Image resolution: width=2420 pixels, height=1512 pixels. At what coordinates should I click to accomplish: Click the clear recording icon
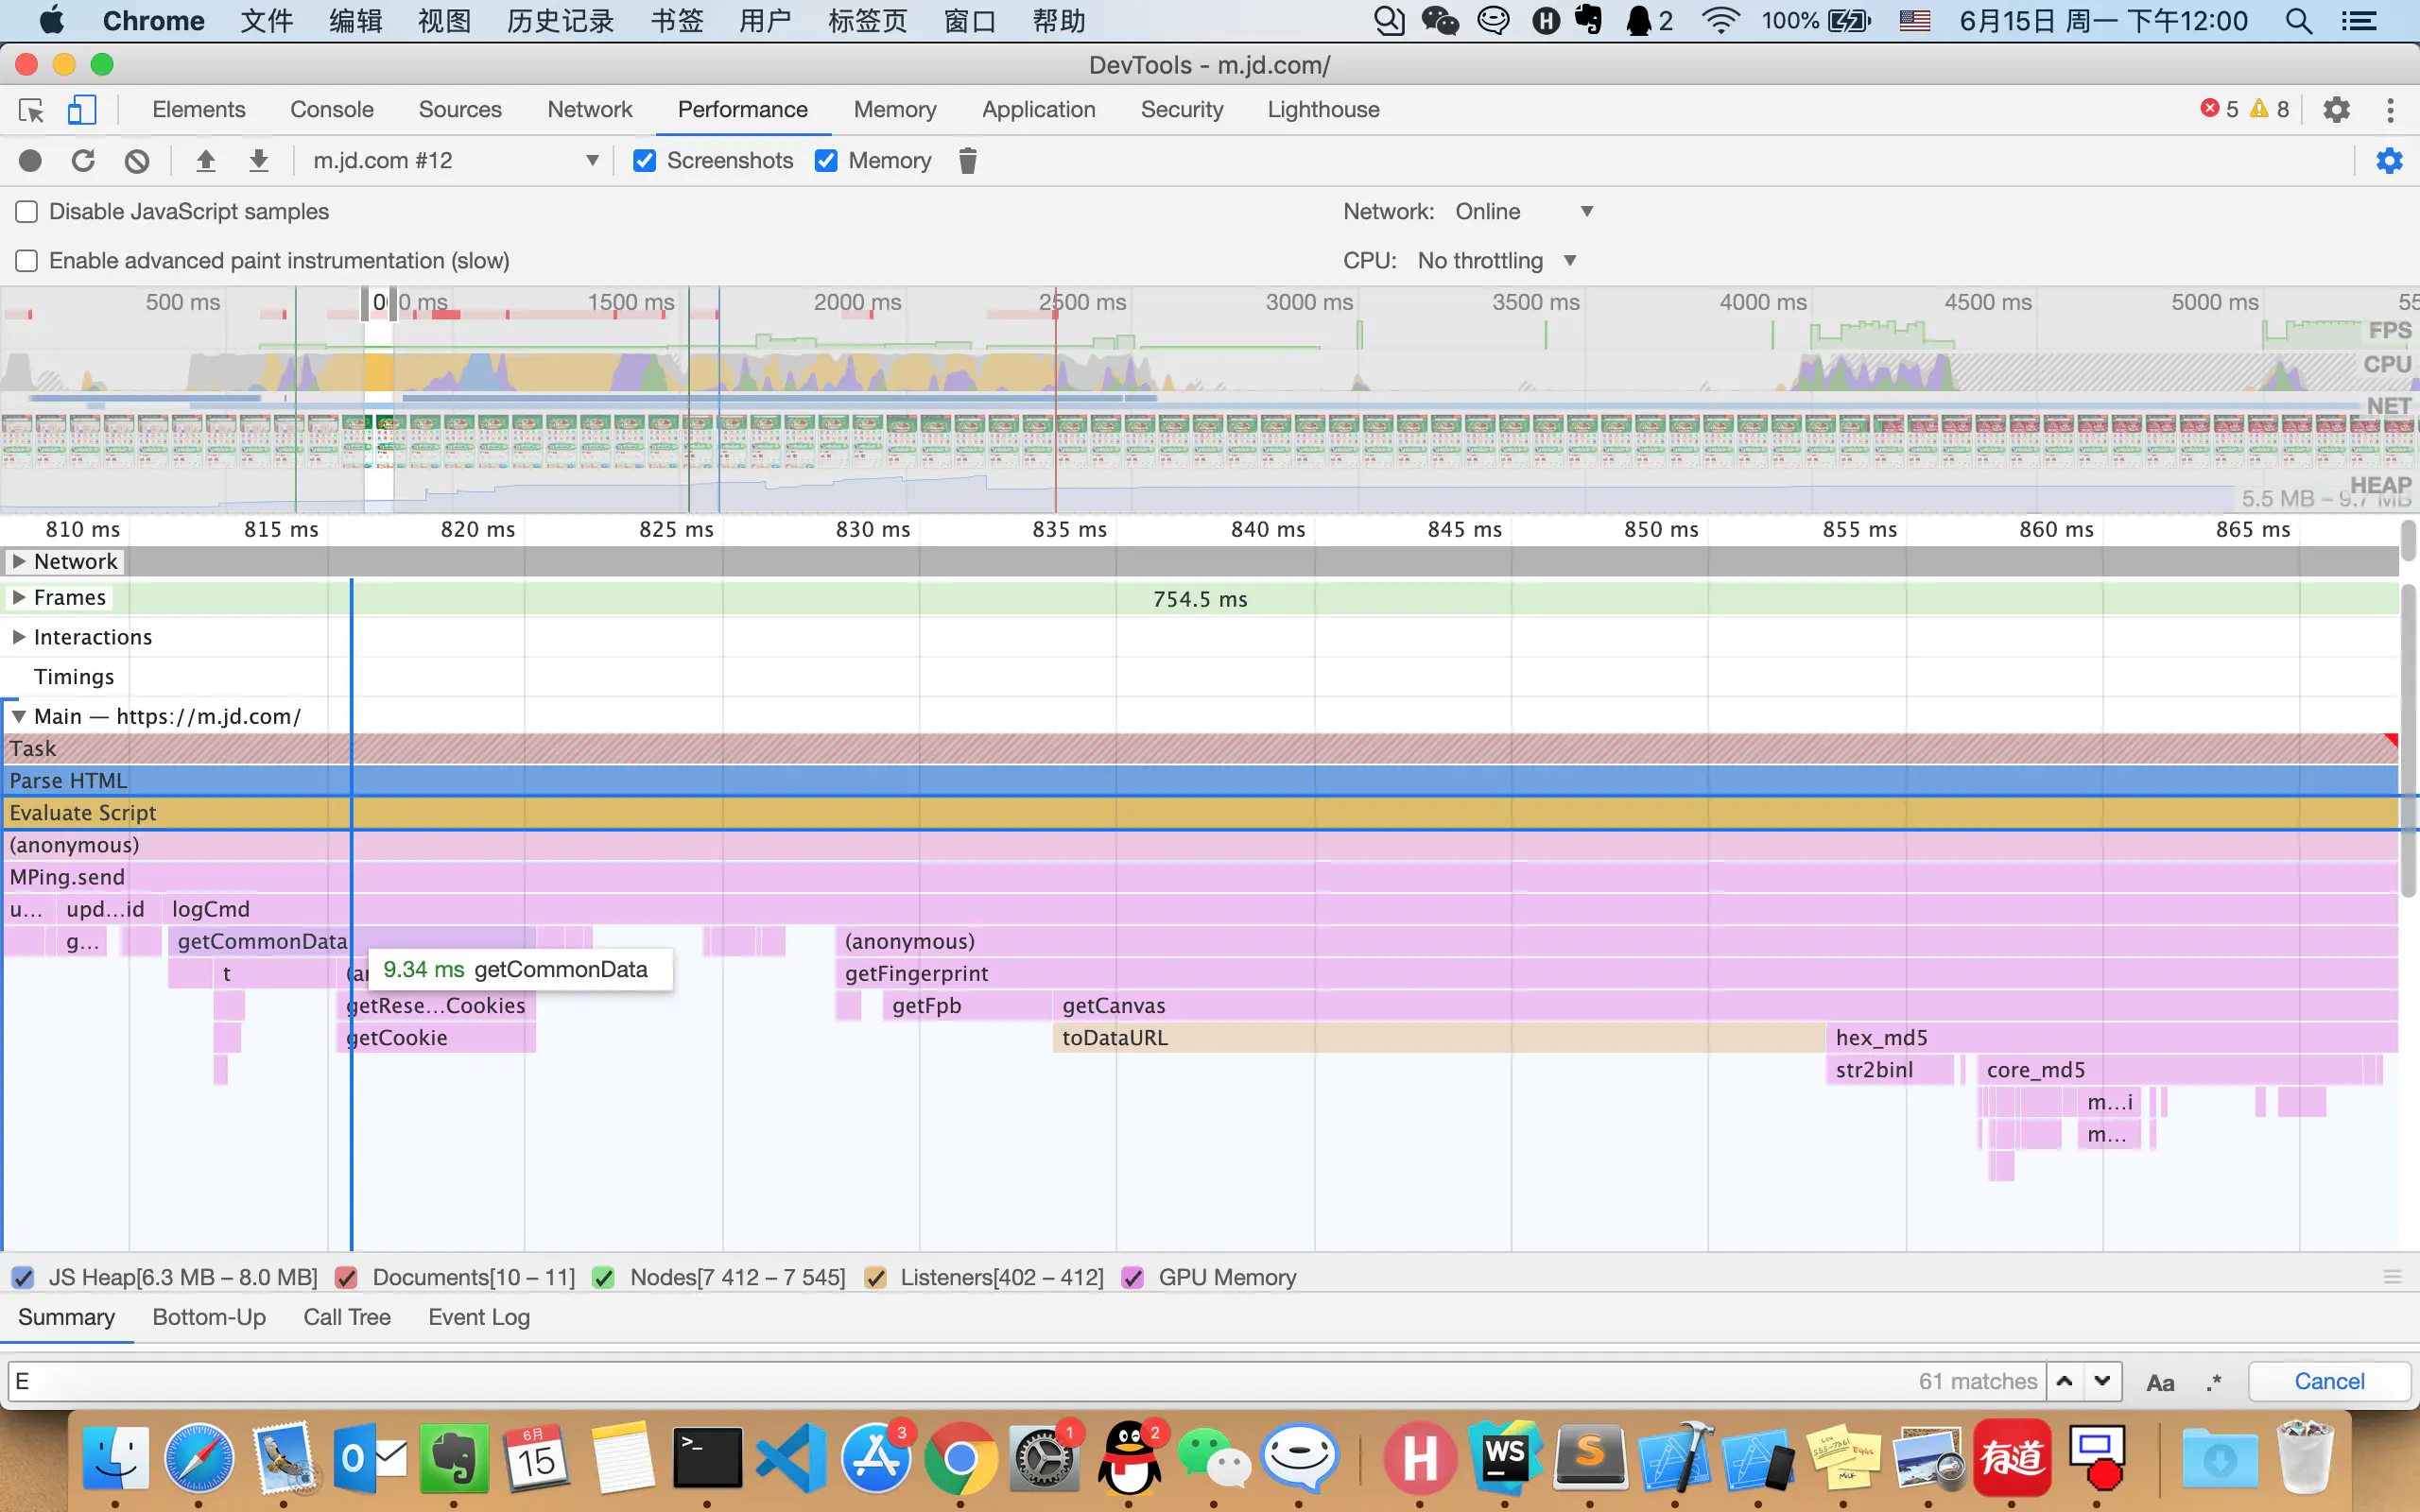(x=137, y=161)
